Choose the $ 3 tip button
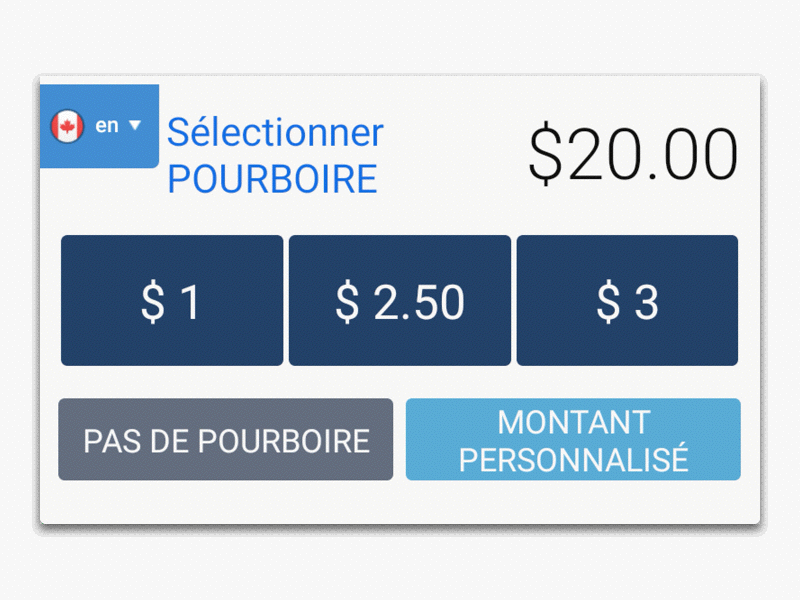 click(x=627, y=301)
